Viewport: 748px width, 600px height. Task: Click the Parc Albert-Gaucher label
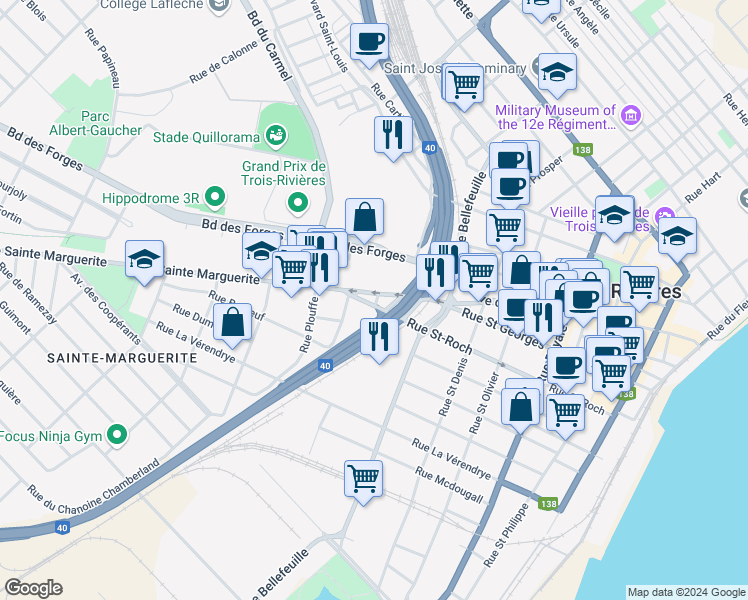(95, 123)
